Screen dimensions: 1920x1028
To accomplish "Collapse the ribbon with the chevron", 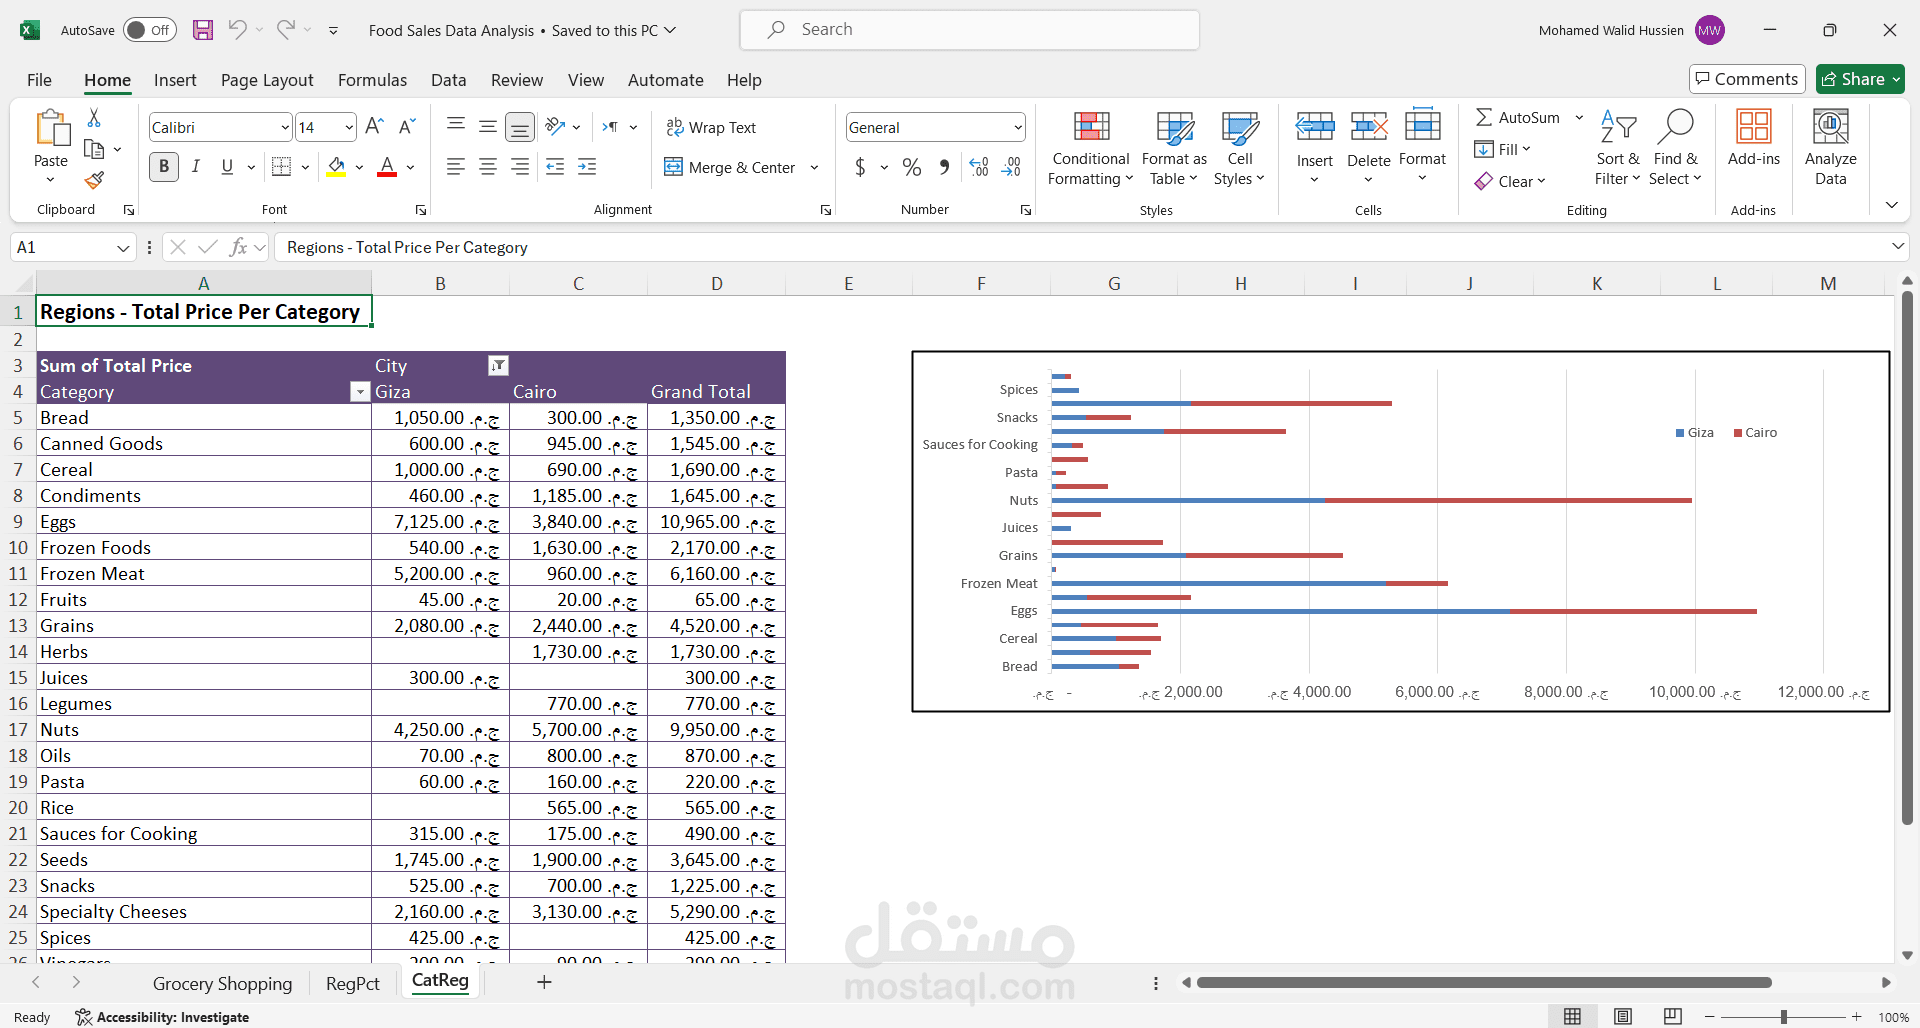I will click(x=1891, y=205).
